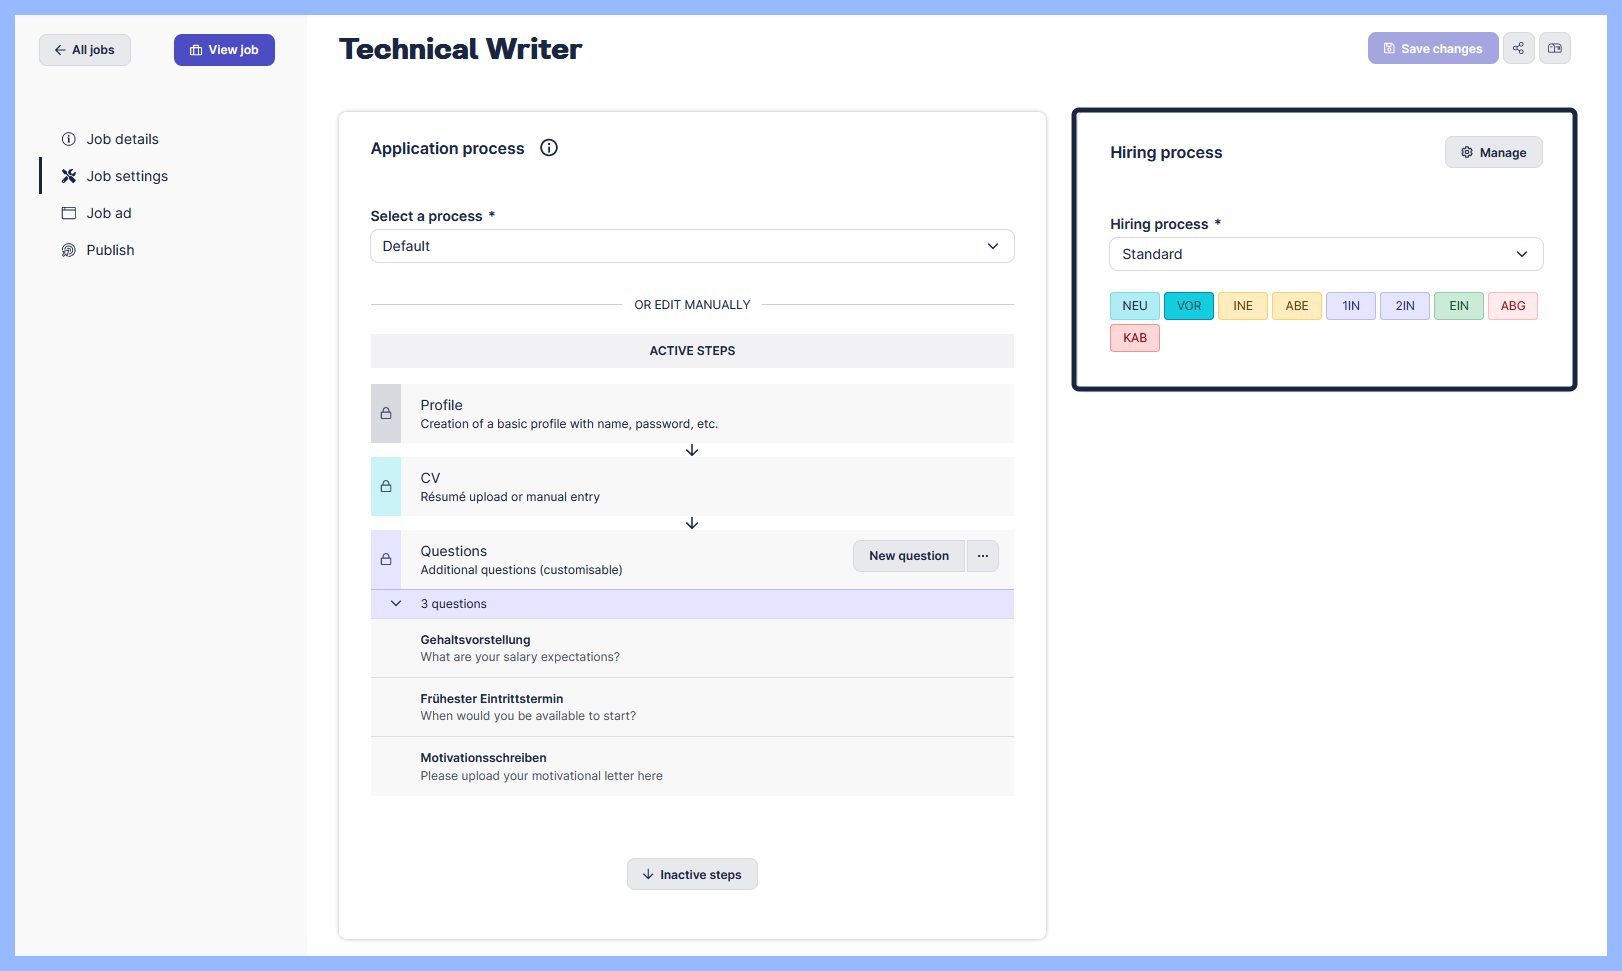The width and height of the screenshot is (1622, 971).
Task: Open the ellipsis menu on the Questions step
Action: point(982,555)
